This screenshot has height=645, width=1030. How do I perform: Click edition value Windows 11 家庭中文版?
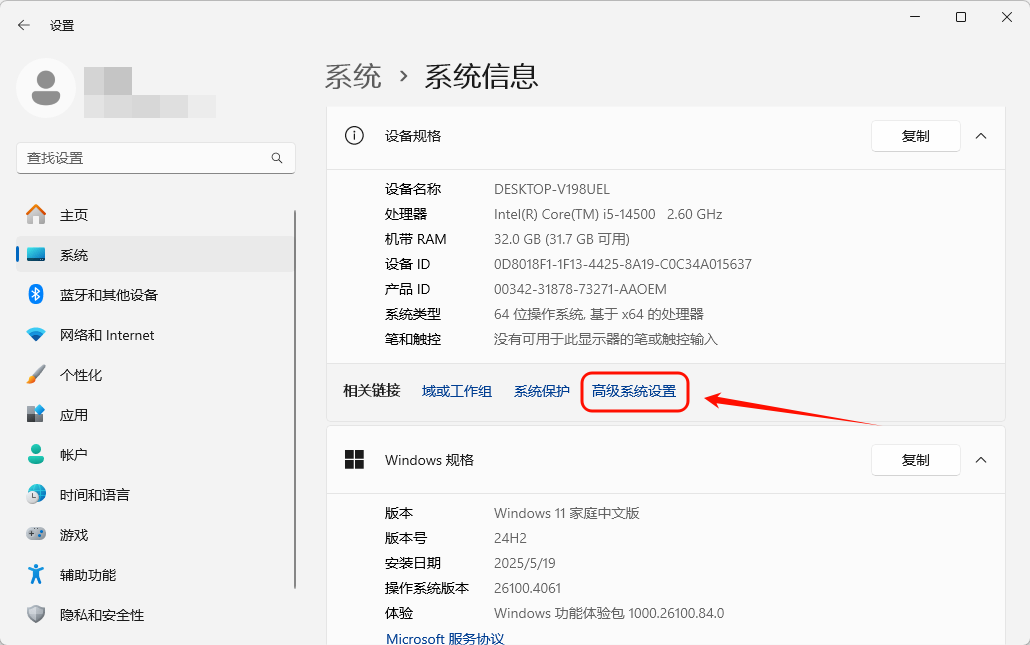tap(567, 513)
